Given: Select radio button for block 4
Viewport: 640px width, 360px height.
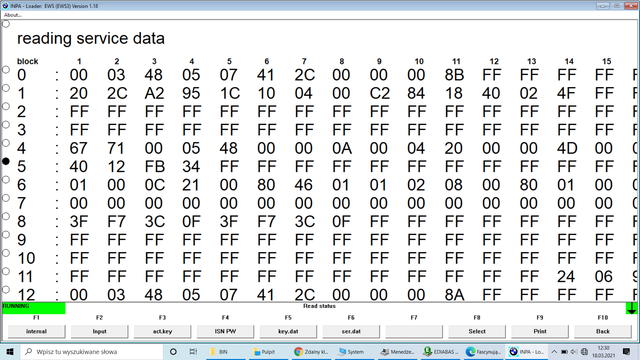Looking at the screenshot, I should click(x=6, y=143).
